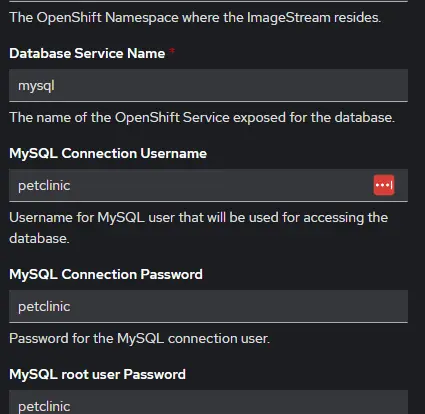
Task: Click the 'Username for MySQL user' description text
Action: (x=198, y=228)
